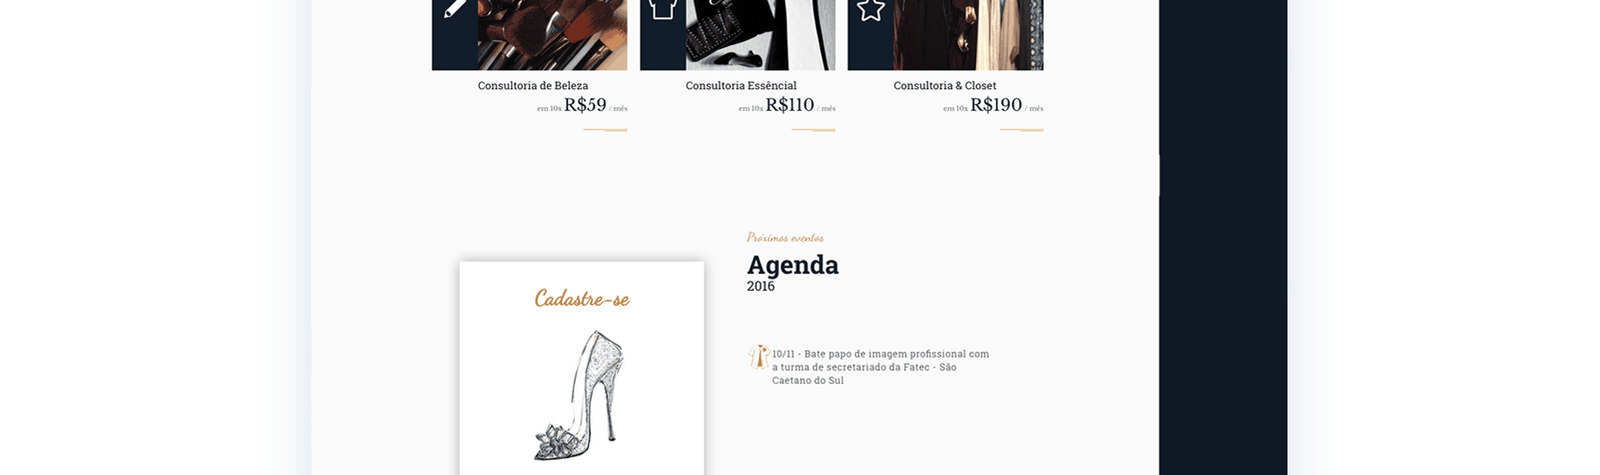
Task: Click the gold line under R$59
Action: pos(605,130)
